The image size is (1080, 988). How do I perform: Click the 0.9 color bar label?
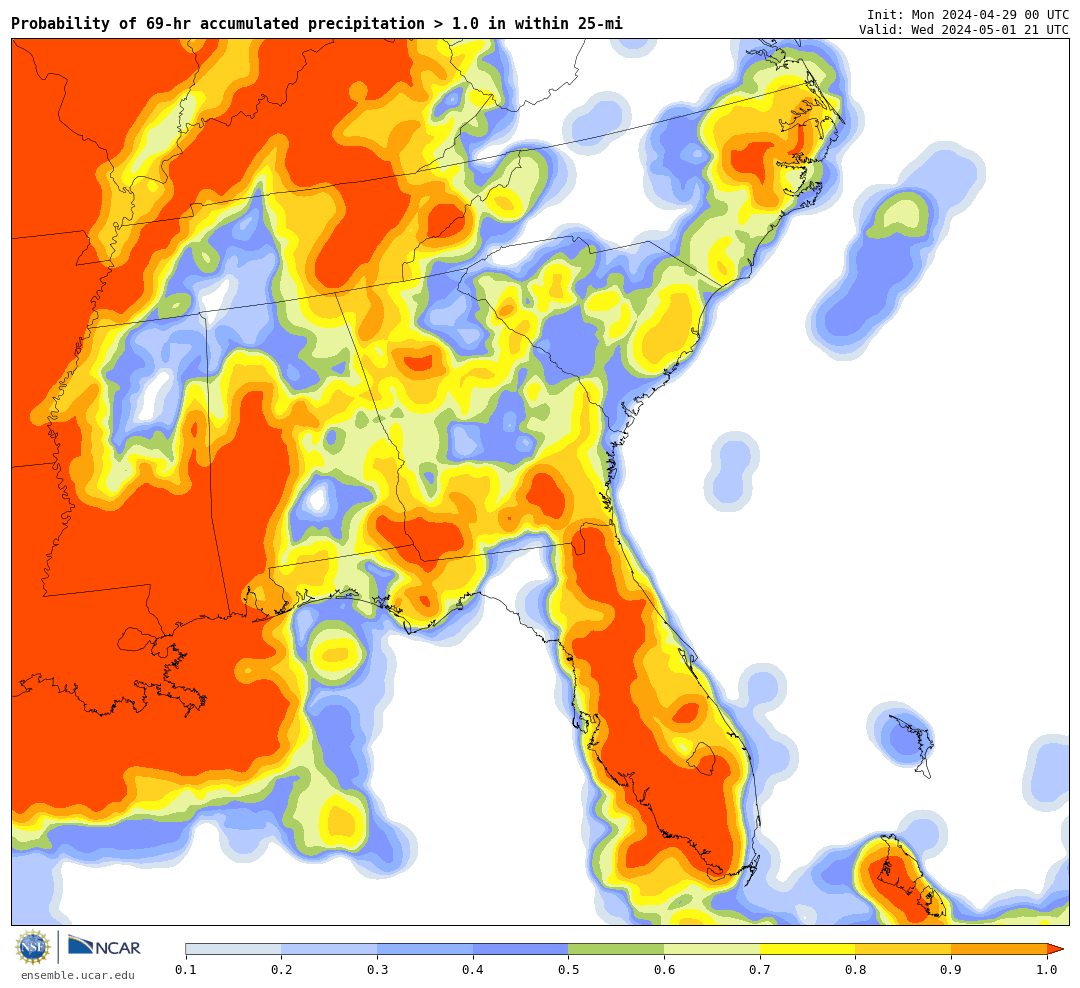click(x=952, y=970)
